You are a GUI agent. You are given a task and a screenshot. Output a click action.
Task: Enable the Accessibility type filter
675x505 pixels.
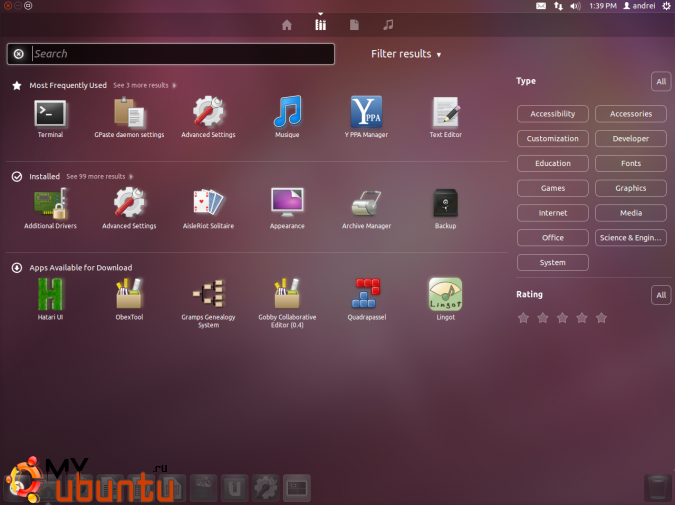pyautogui.click(x=553, y=114)
